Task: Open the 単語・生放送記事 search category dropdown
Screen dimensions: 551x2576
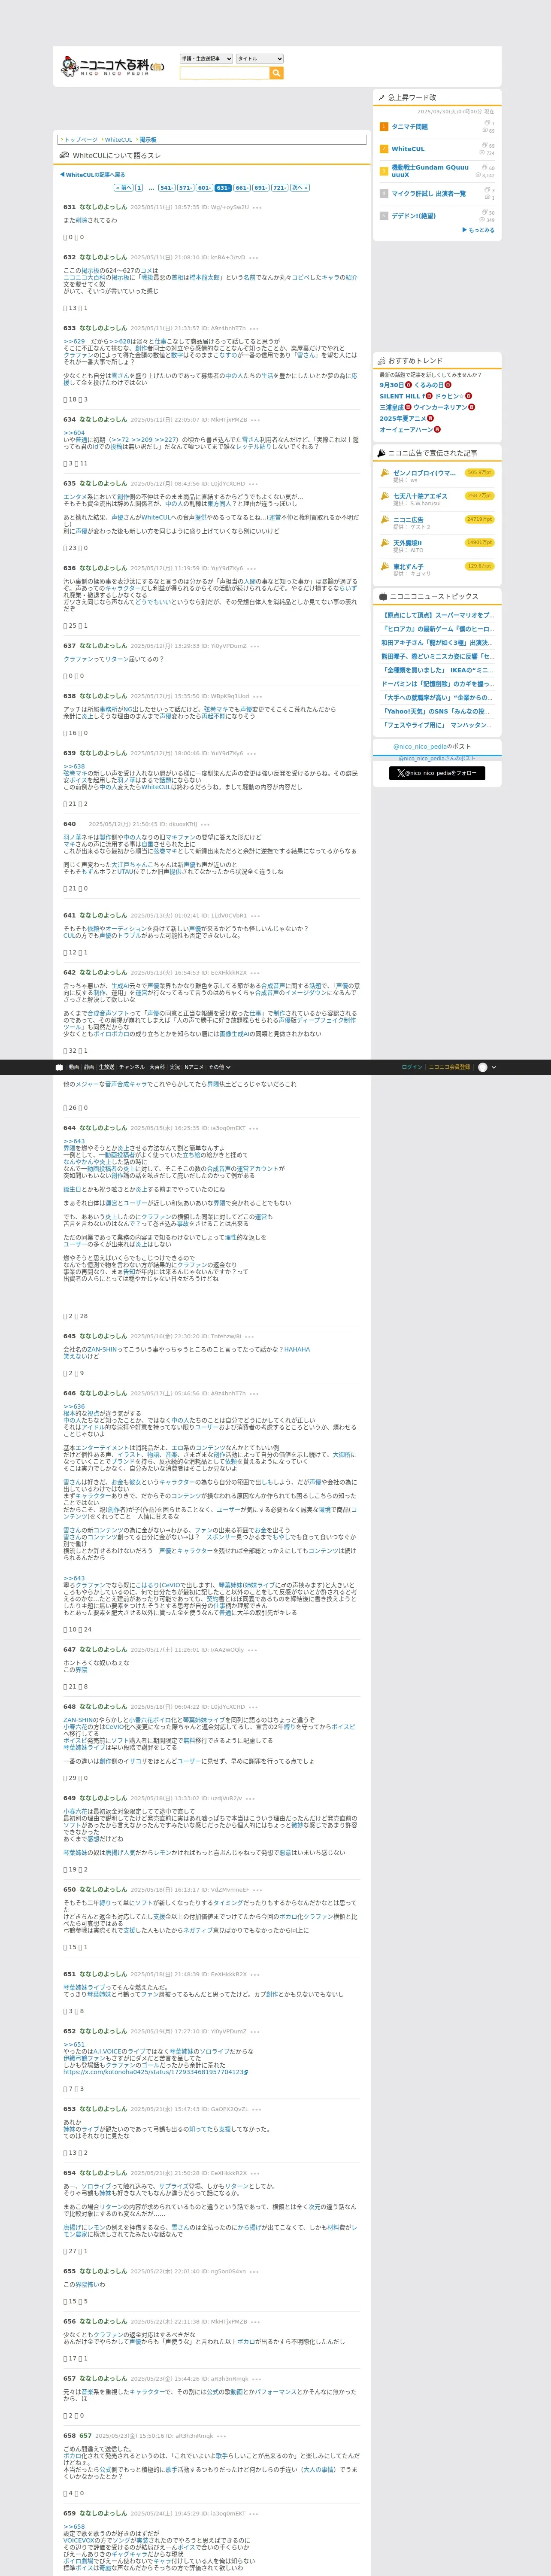Action: click(206, 59)
